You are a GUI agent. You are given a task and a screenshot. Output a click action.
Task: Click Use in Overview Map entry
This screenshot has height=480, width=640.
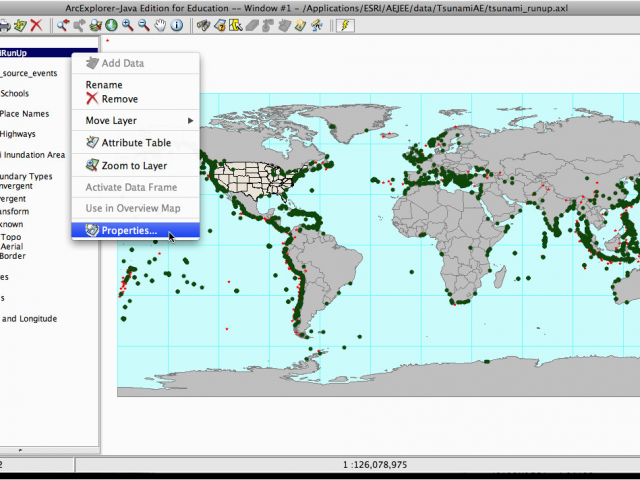click(133, 208)
